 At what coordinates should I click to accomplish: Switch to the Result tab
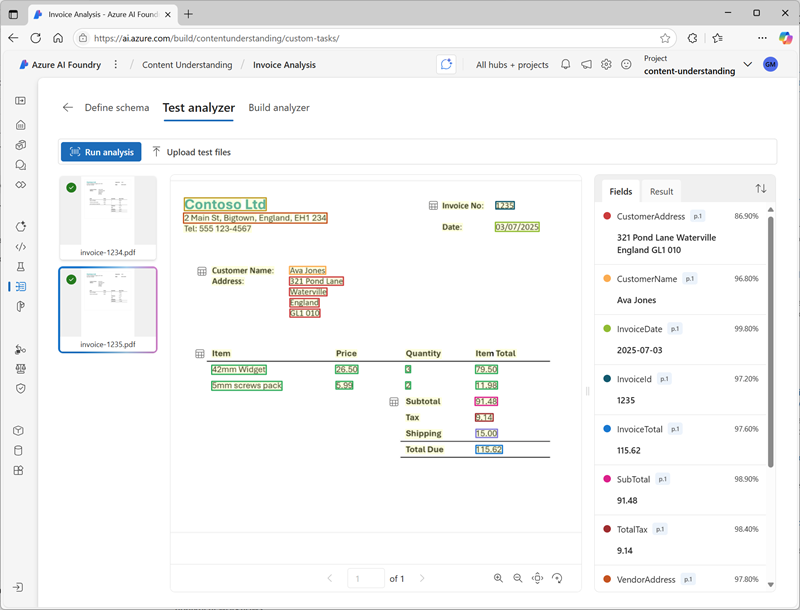tap(661, 191)
